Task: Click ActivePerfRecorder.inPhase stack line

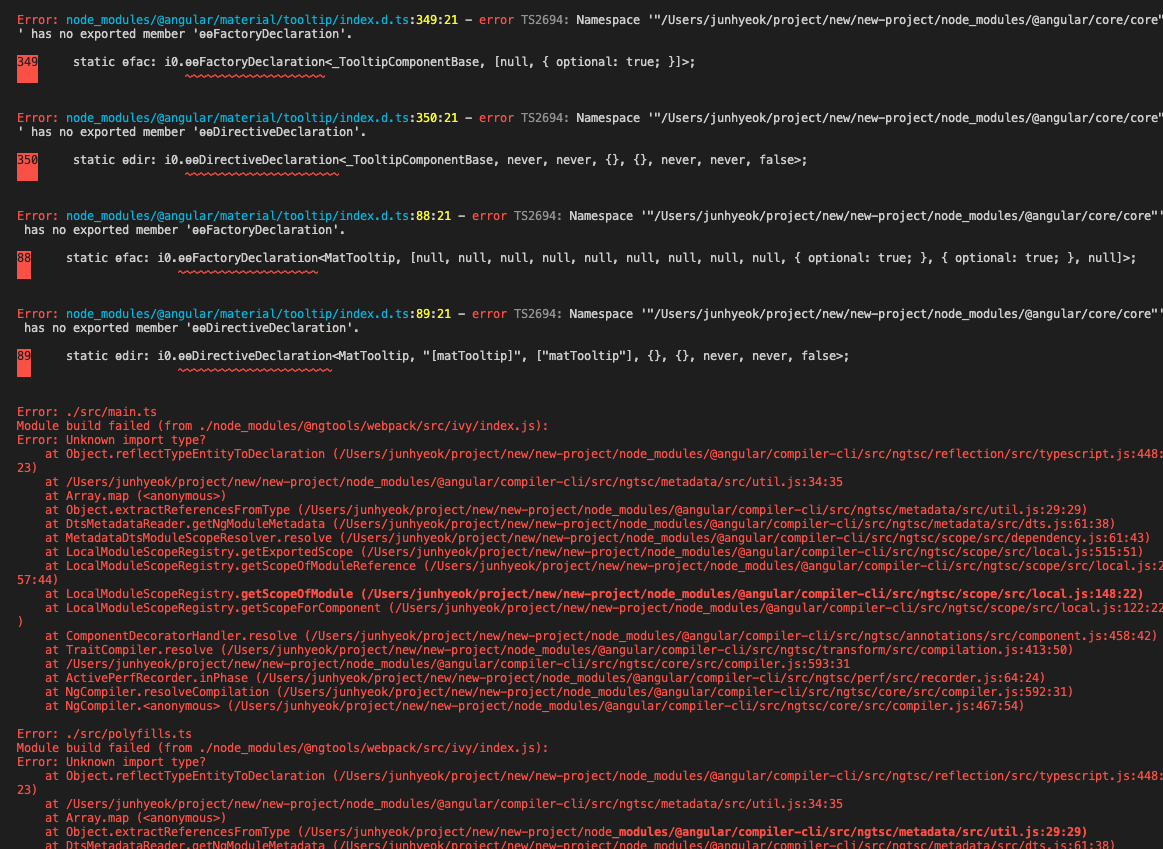Action: point(545,678)
